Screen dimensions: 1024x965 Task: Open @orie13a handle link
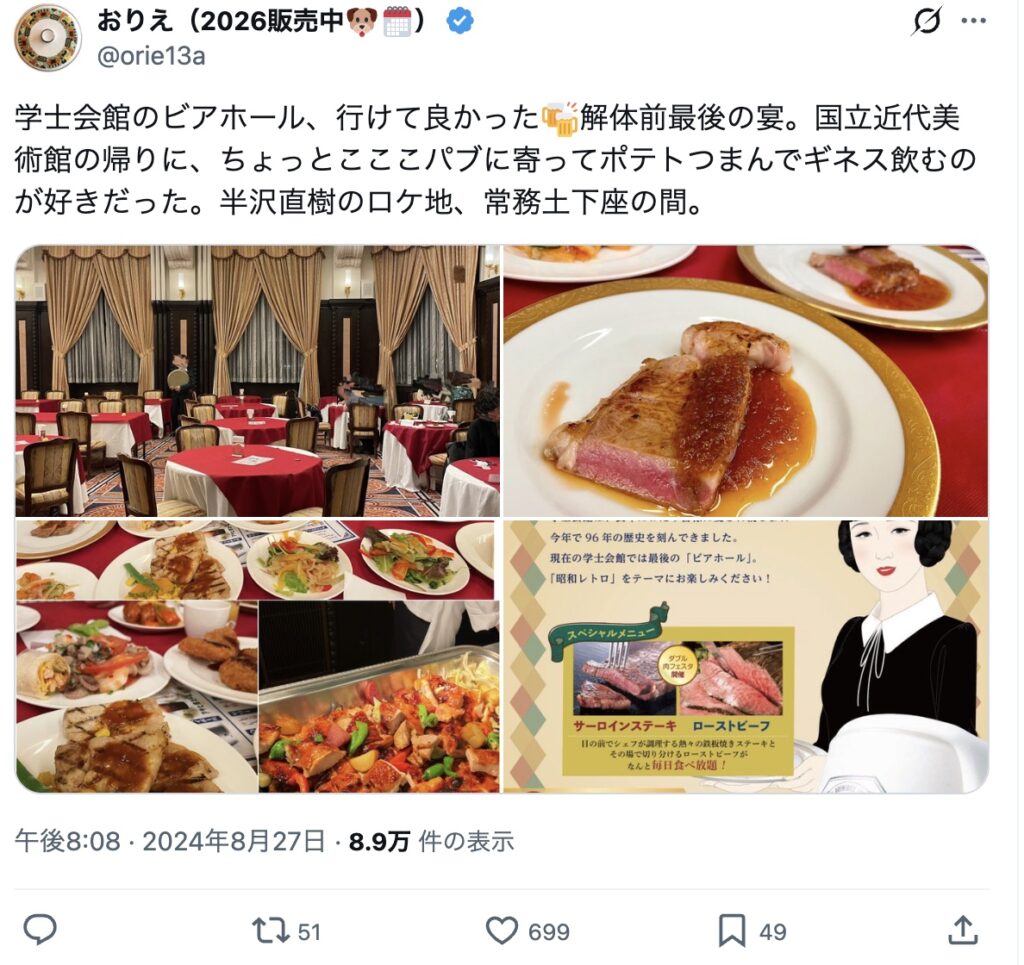coord(151,56)
